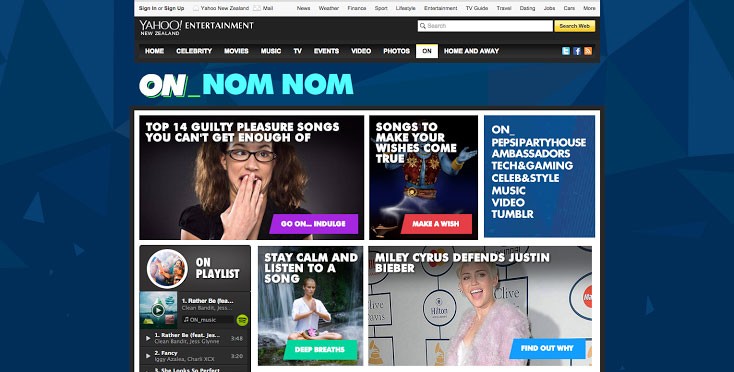This screenshot has height=372, width=734.
Task: Click the Yahoo Entertainment logo
Action: coord(197,27)
